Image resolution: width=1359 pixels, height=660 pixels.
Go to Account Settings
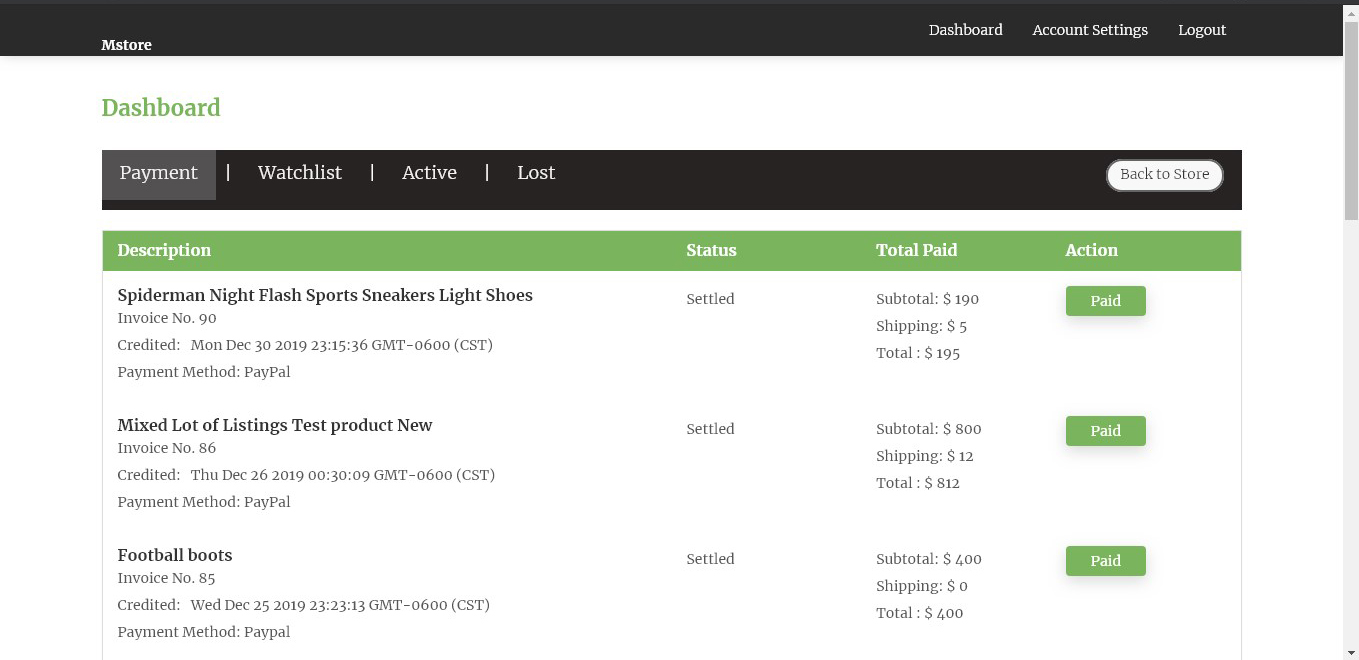(x=1090, y=30)
